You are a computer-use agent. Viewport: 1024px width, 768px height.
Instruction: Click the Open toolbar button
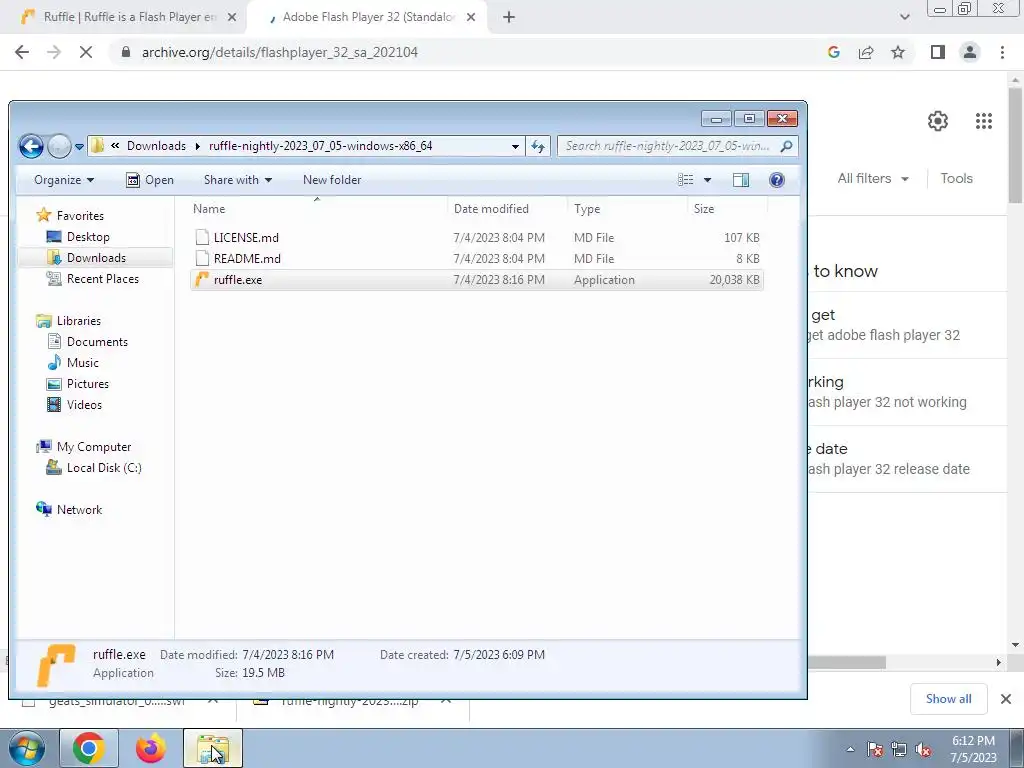tap(150, 180)
